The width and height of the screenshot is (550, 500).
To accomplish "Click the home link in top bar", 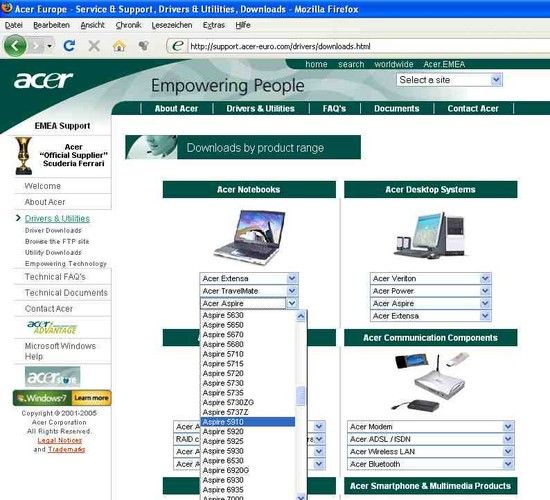I will coord(316,64).
